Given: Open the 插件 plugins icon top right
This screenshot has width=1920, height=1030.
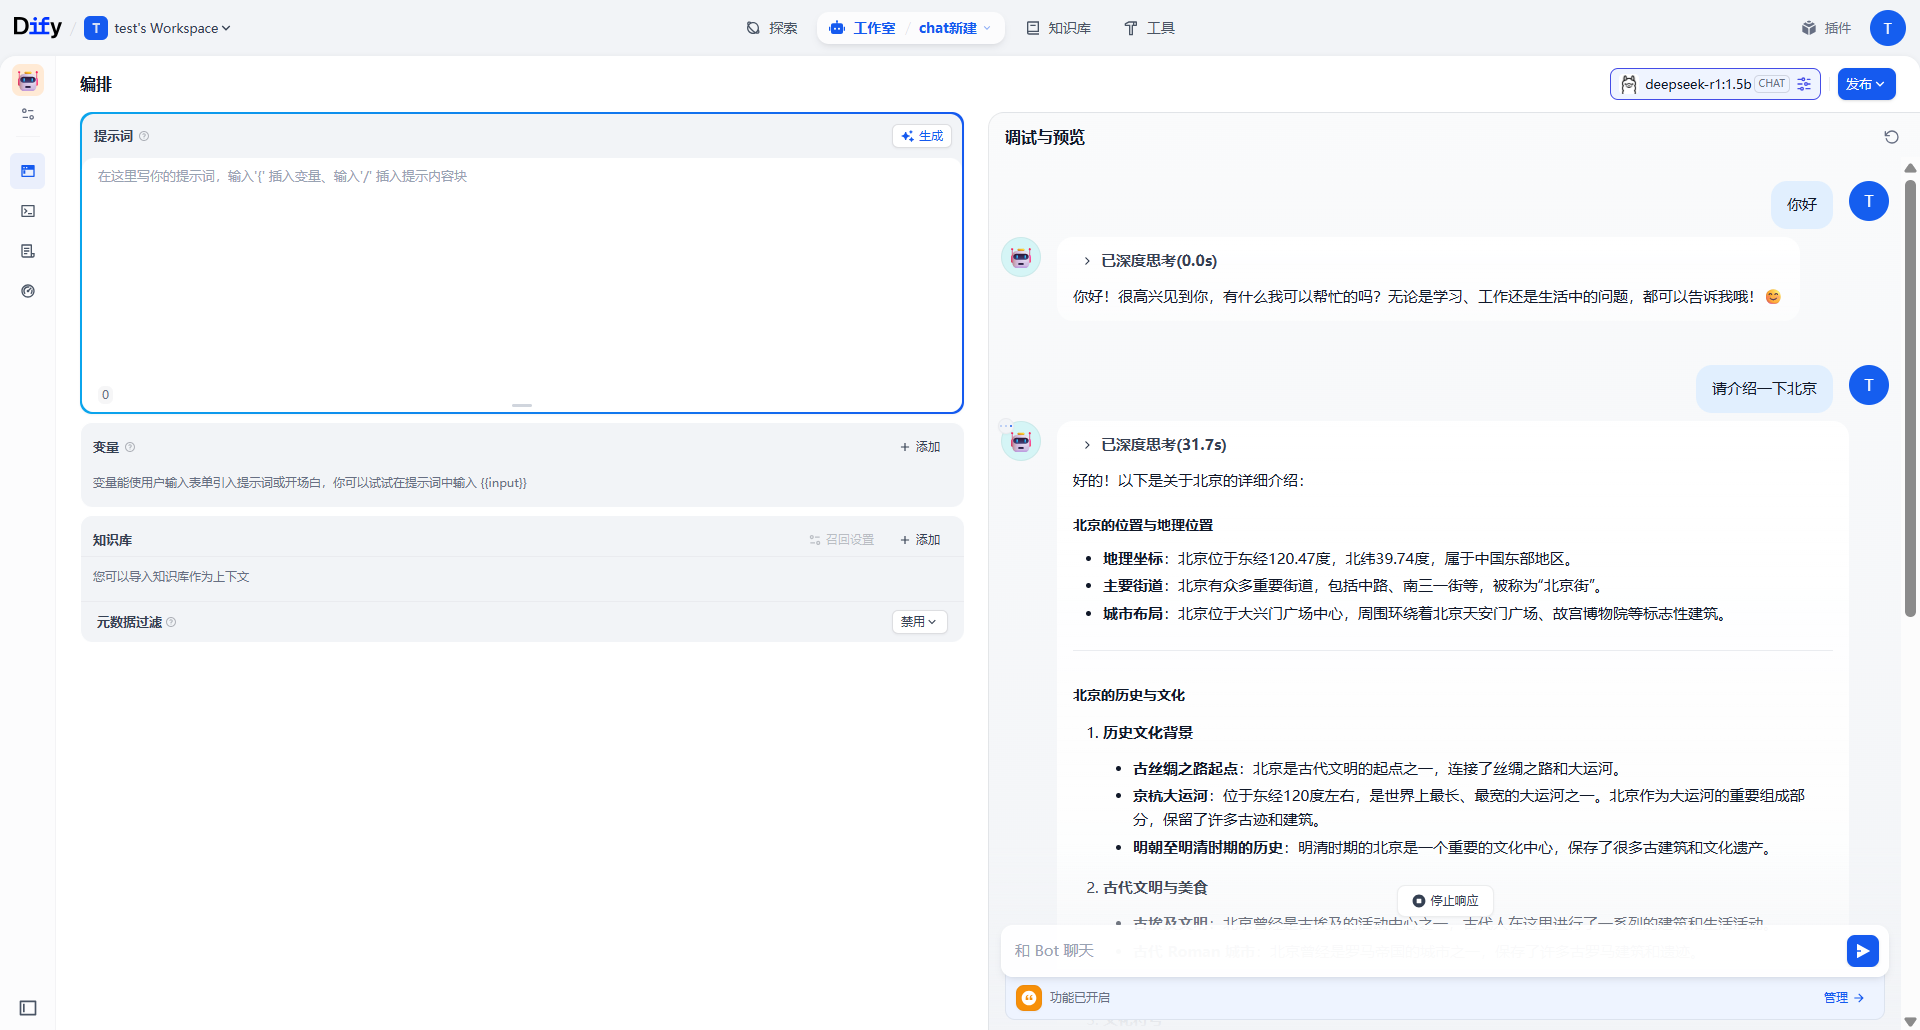Looking at the screenshot, I should (x=1828, y=28).
